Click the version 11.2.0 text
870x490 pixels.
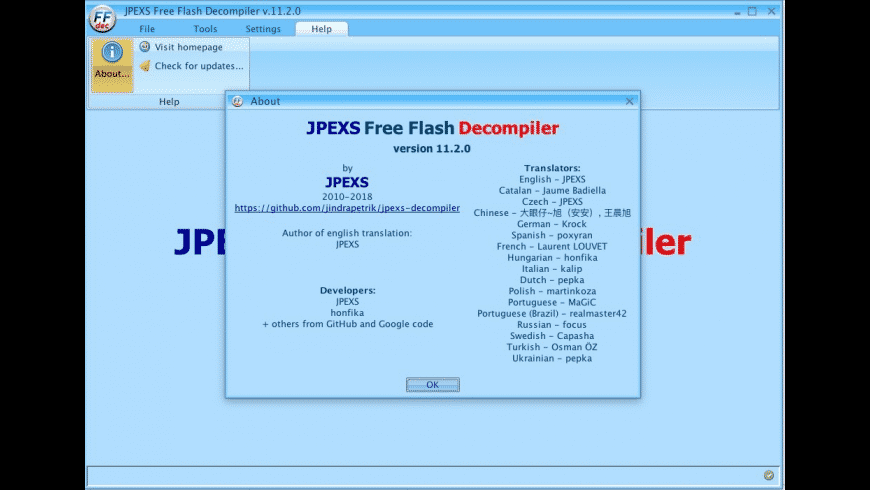point(432,149)
